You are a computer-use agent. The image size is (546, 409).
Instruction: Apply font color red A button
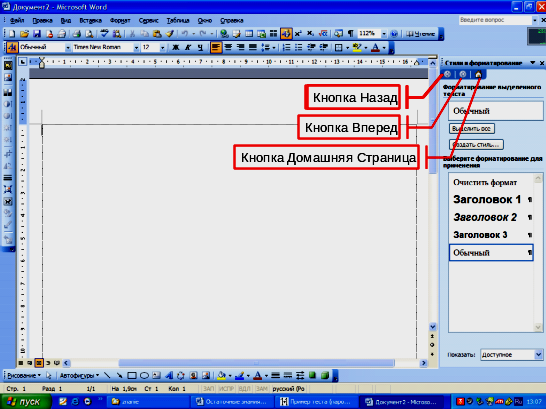point(375,47)
